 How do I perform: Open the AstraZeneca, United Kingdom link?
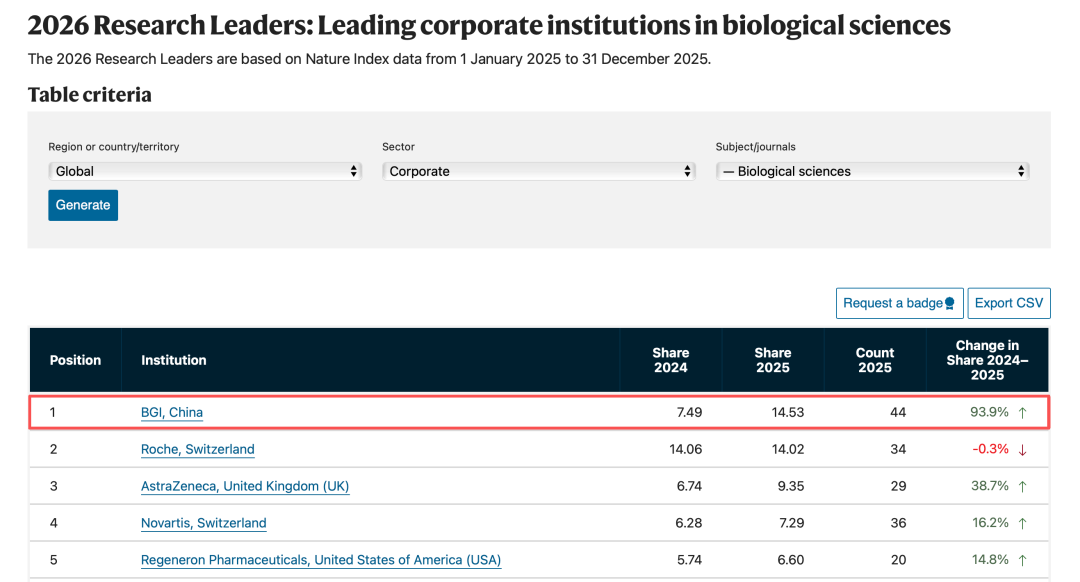[245, 486]
